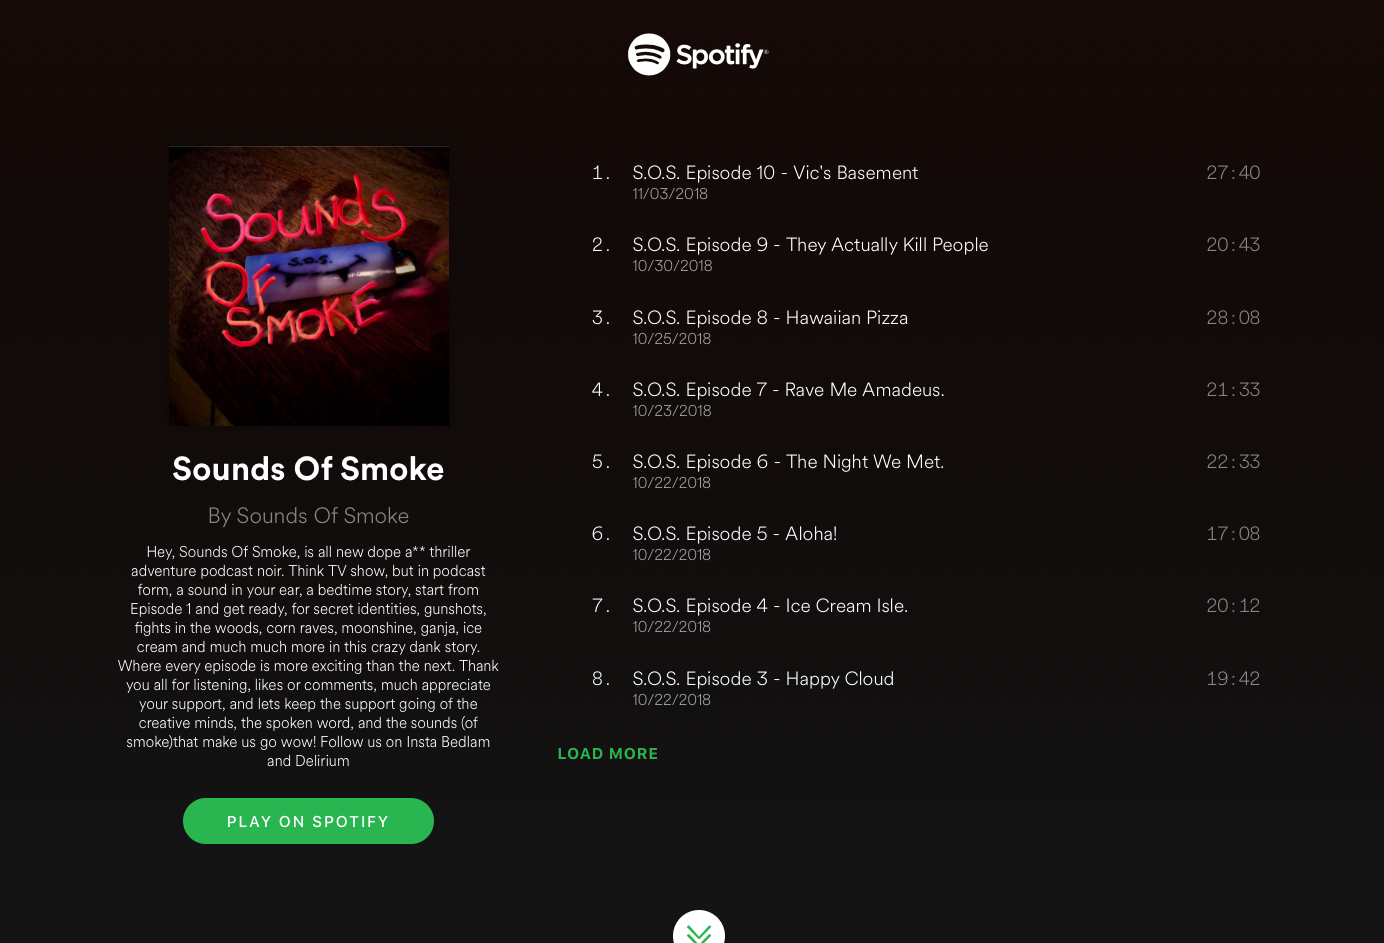Viewport: 1384px width, 943px height.
Task: Click the green double-chevron scroll-down icon
Action: click(x=699, y=928)
